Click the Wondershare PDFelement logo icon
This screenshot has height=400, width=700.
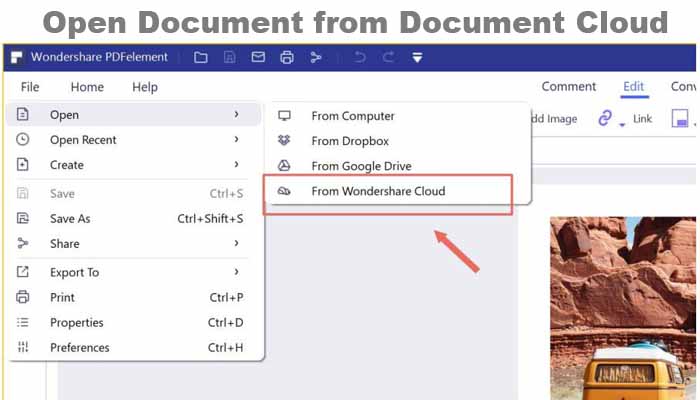click(17, 57)
